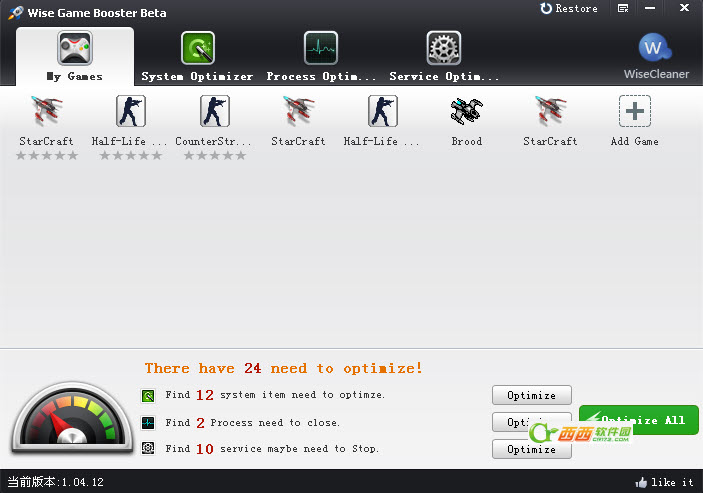
Task: Set star rating under CounterStr...
Action: (x=215, y=156)
